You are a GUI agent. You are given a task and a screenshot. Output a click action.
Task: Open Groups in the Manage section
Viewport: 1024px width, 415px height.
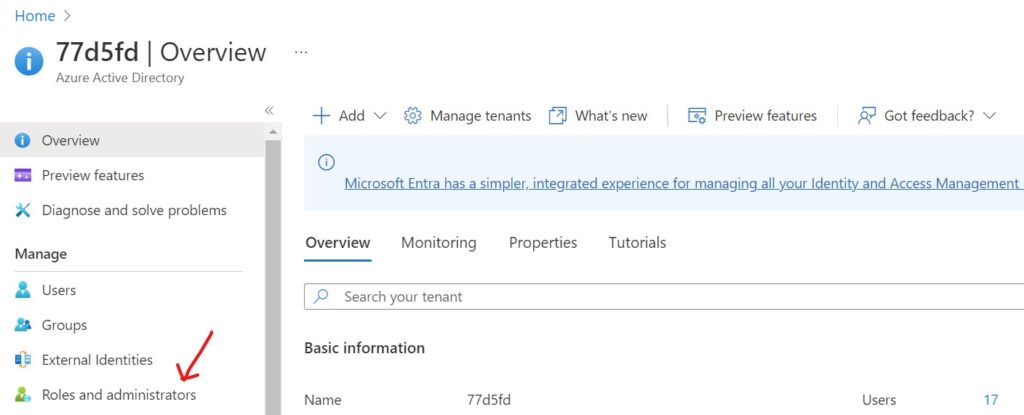(x=64, y=325)
